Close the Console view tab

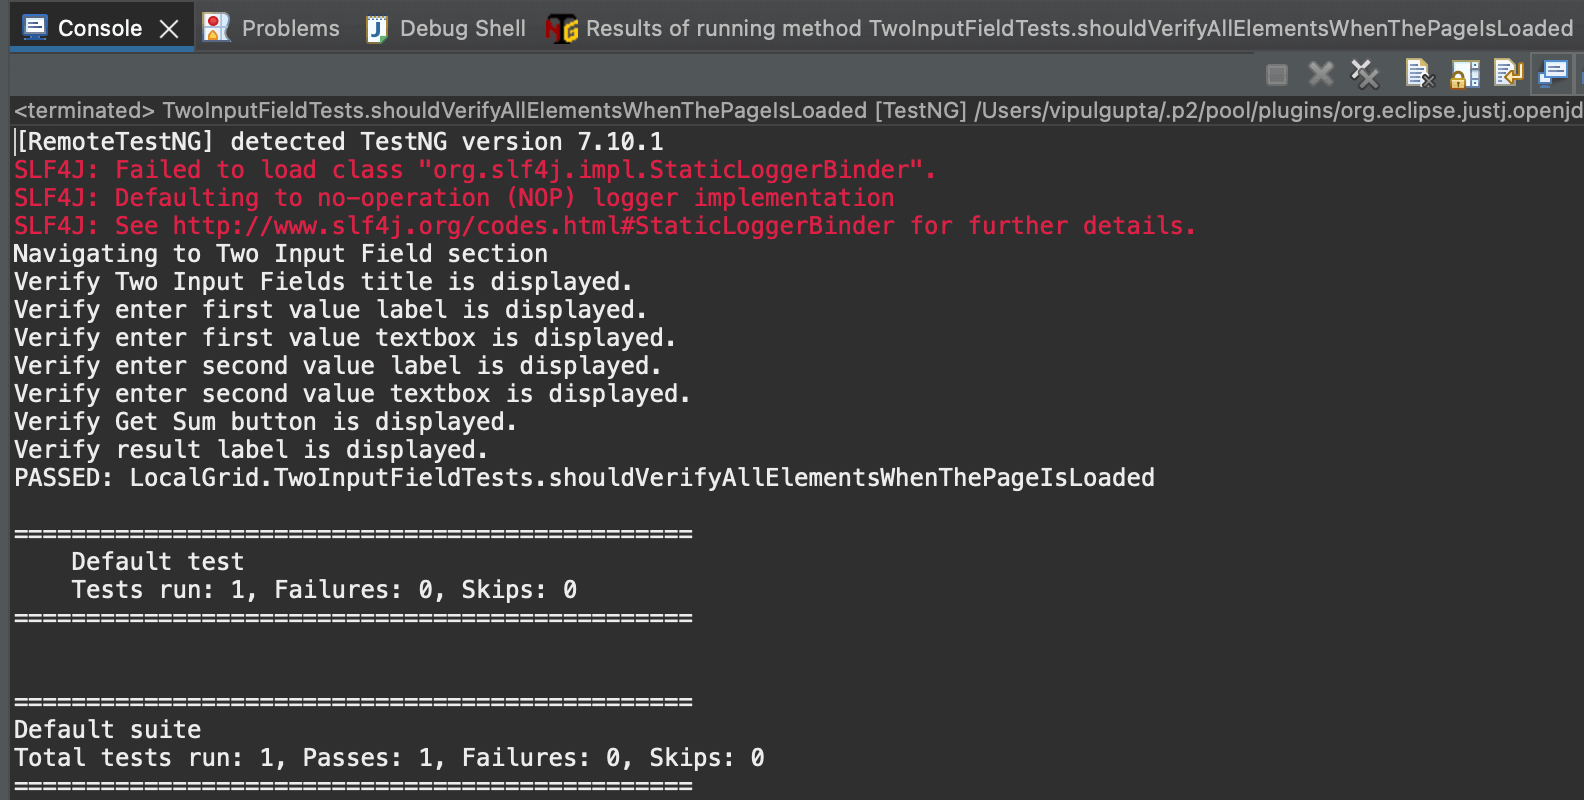coord(170,29)
